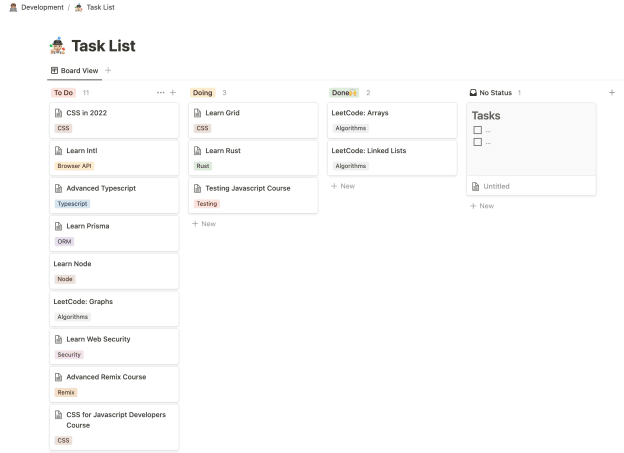
Task: Click the Typescript tag
Action: click(72, 204)
